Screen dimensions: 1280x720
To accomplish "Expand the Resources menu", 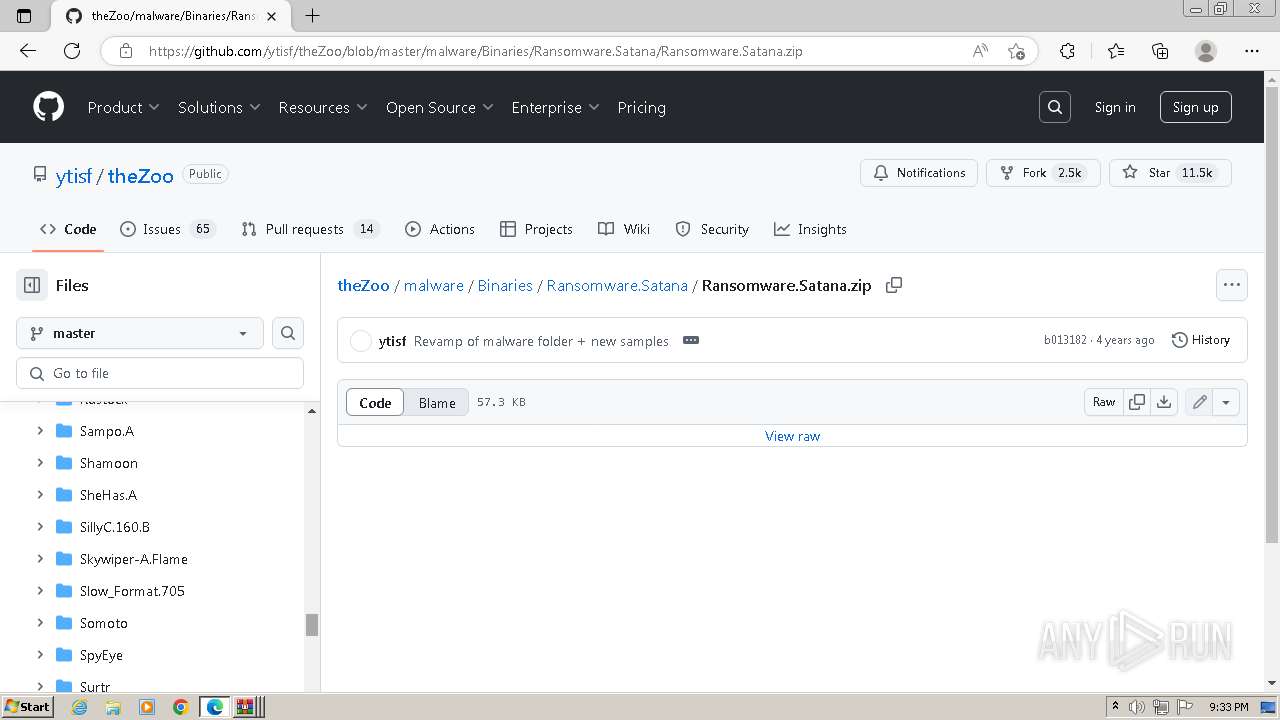I will pyautogui.click(x=323, y=107).
